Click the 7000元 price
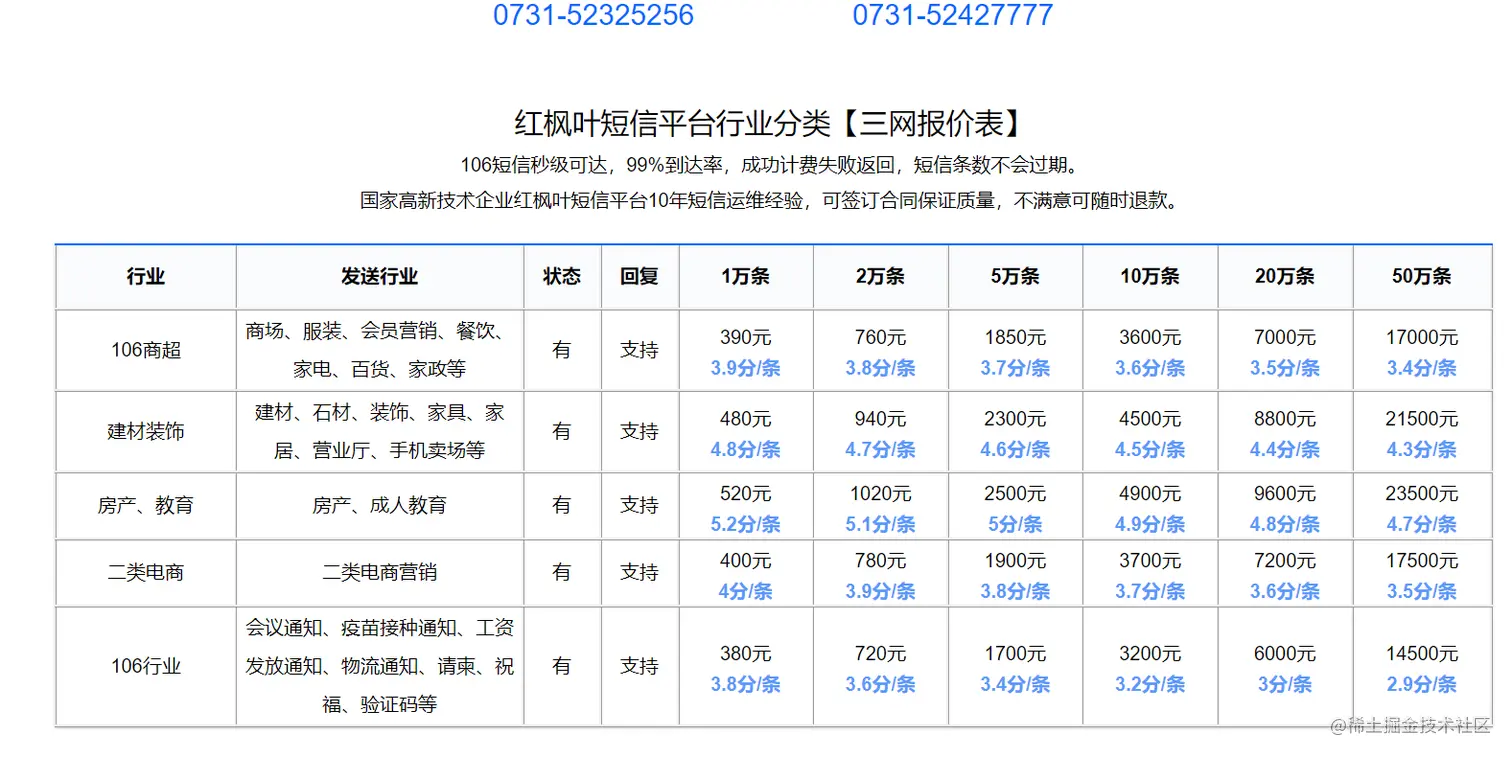Viewport: 1512px width, 757px height. (x=1285, y=338)
